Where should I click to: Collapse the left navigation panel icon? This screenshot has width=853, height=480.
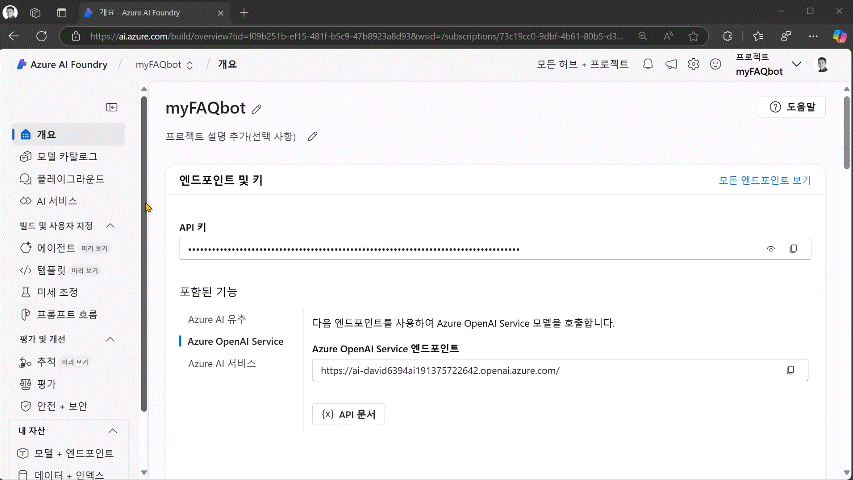tap(112, 107)
